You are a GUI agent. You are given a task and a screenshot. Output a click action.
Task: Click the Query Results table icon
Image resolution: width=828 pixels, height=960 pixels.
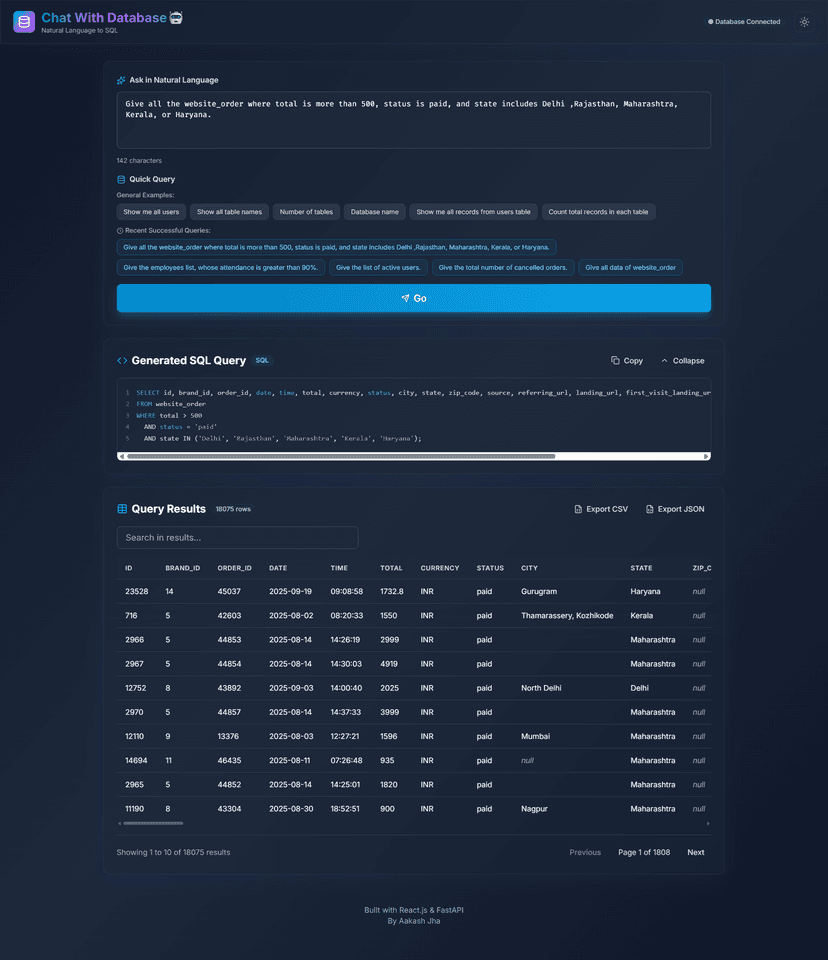pos(123,508)
